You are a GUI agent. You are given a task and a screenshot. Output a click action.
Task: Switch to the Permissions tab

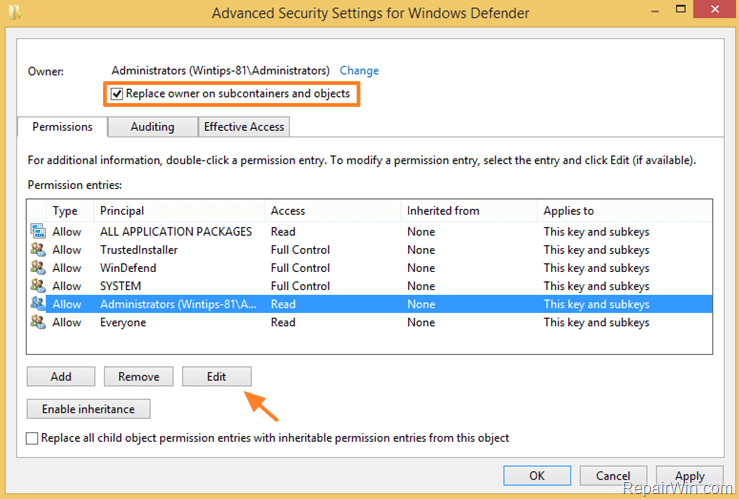(x=62, y=127)
